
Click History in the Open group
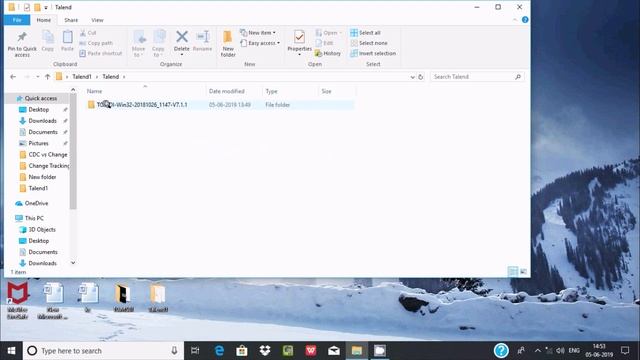pyautogui.click(x=328, y=53)
